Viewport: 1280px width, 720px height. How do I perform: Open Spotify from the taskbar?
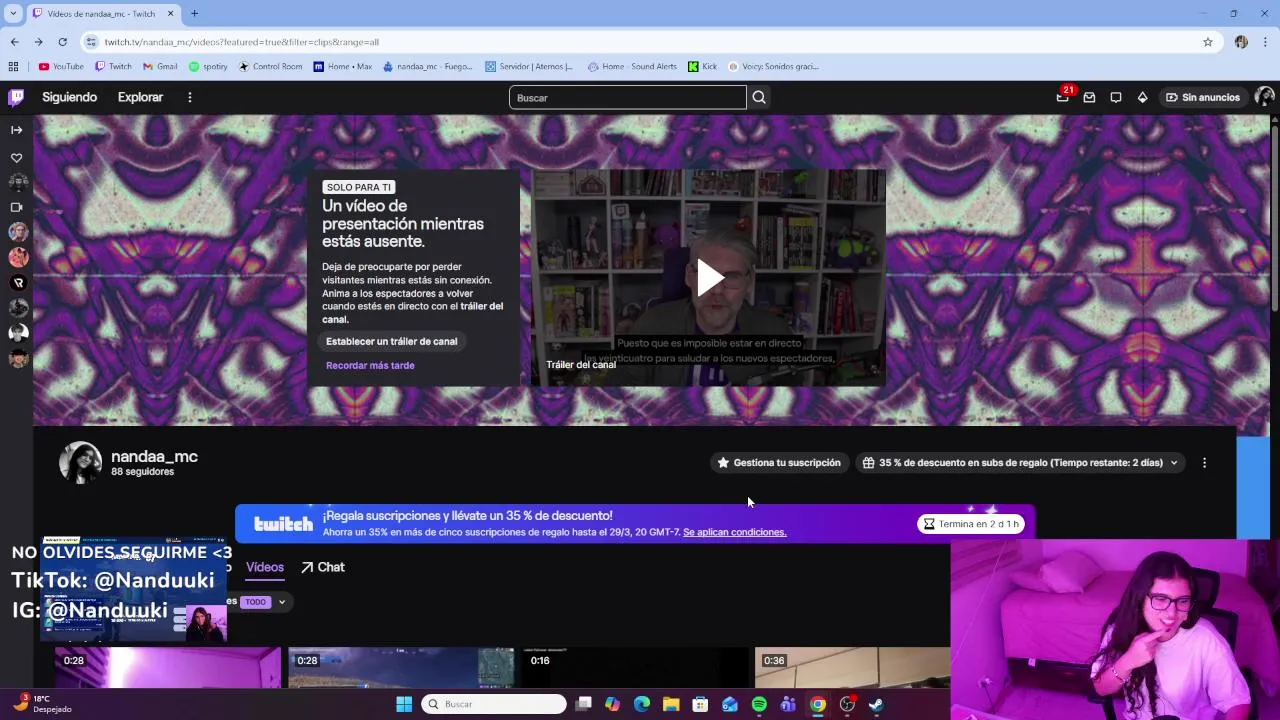coord(759,704)
